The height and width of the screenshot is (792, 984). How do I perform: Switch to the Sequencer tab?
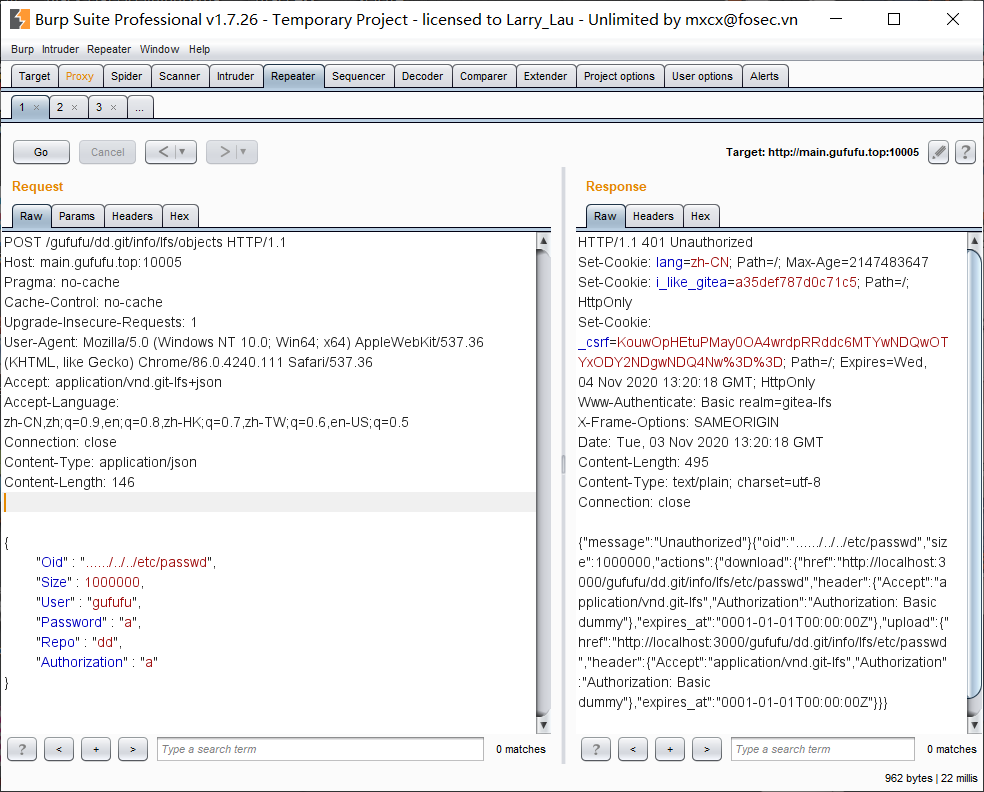pyautogui.click(x=358, y=76)
